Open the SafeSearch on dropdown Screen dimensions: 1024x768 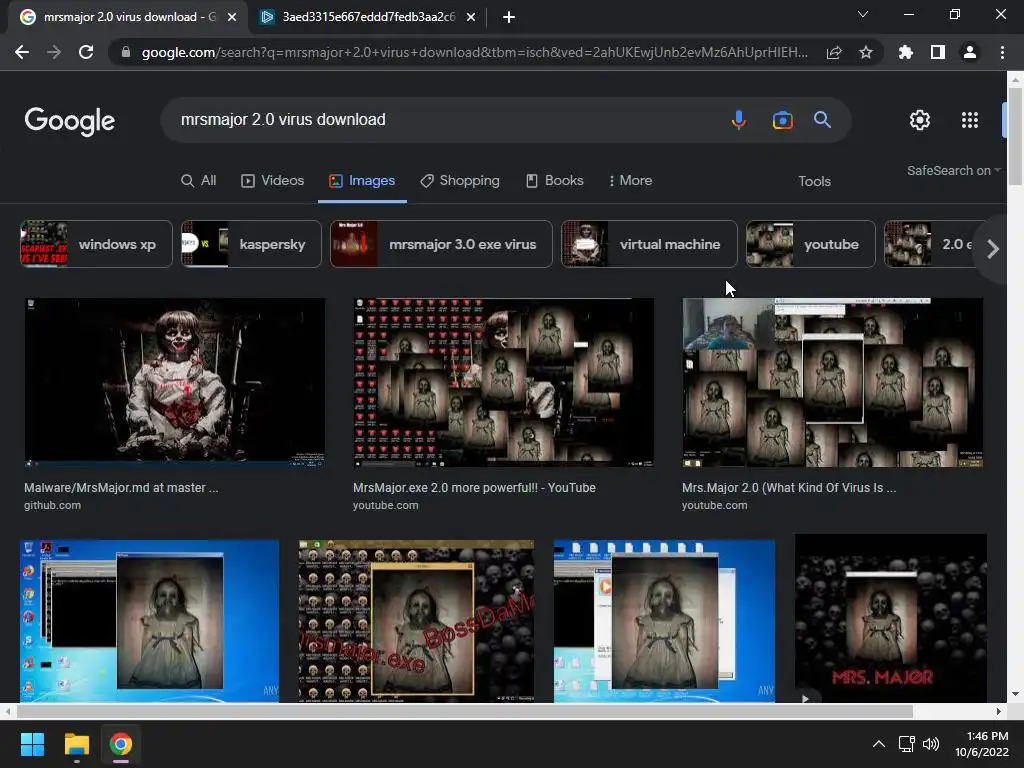click(953, 170)
